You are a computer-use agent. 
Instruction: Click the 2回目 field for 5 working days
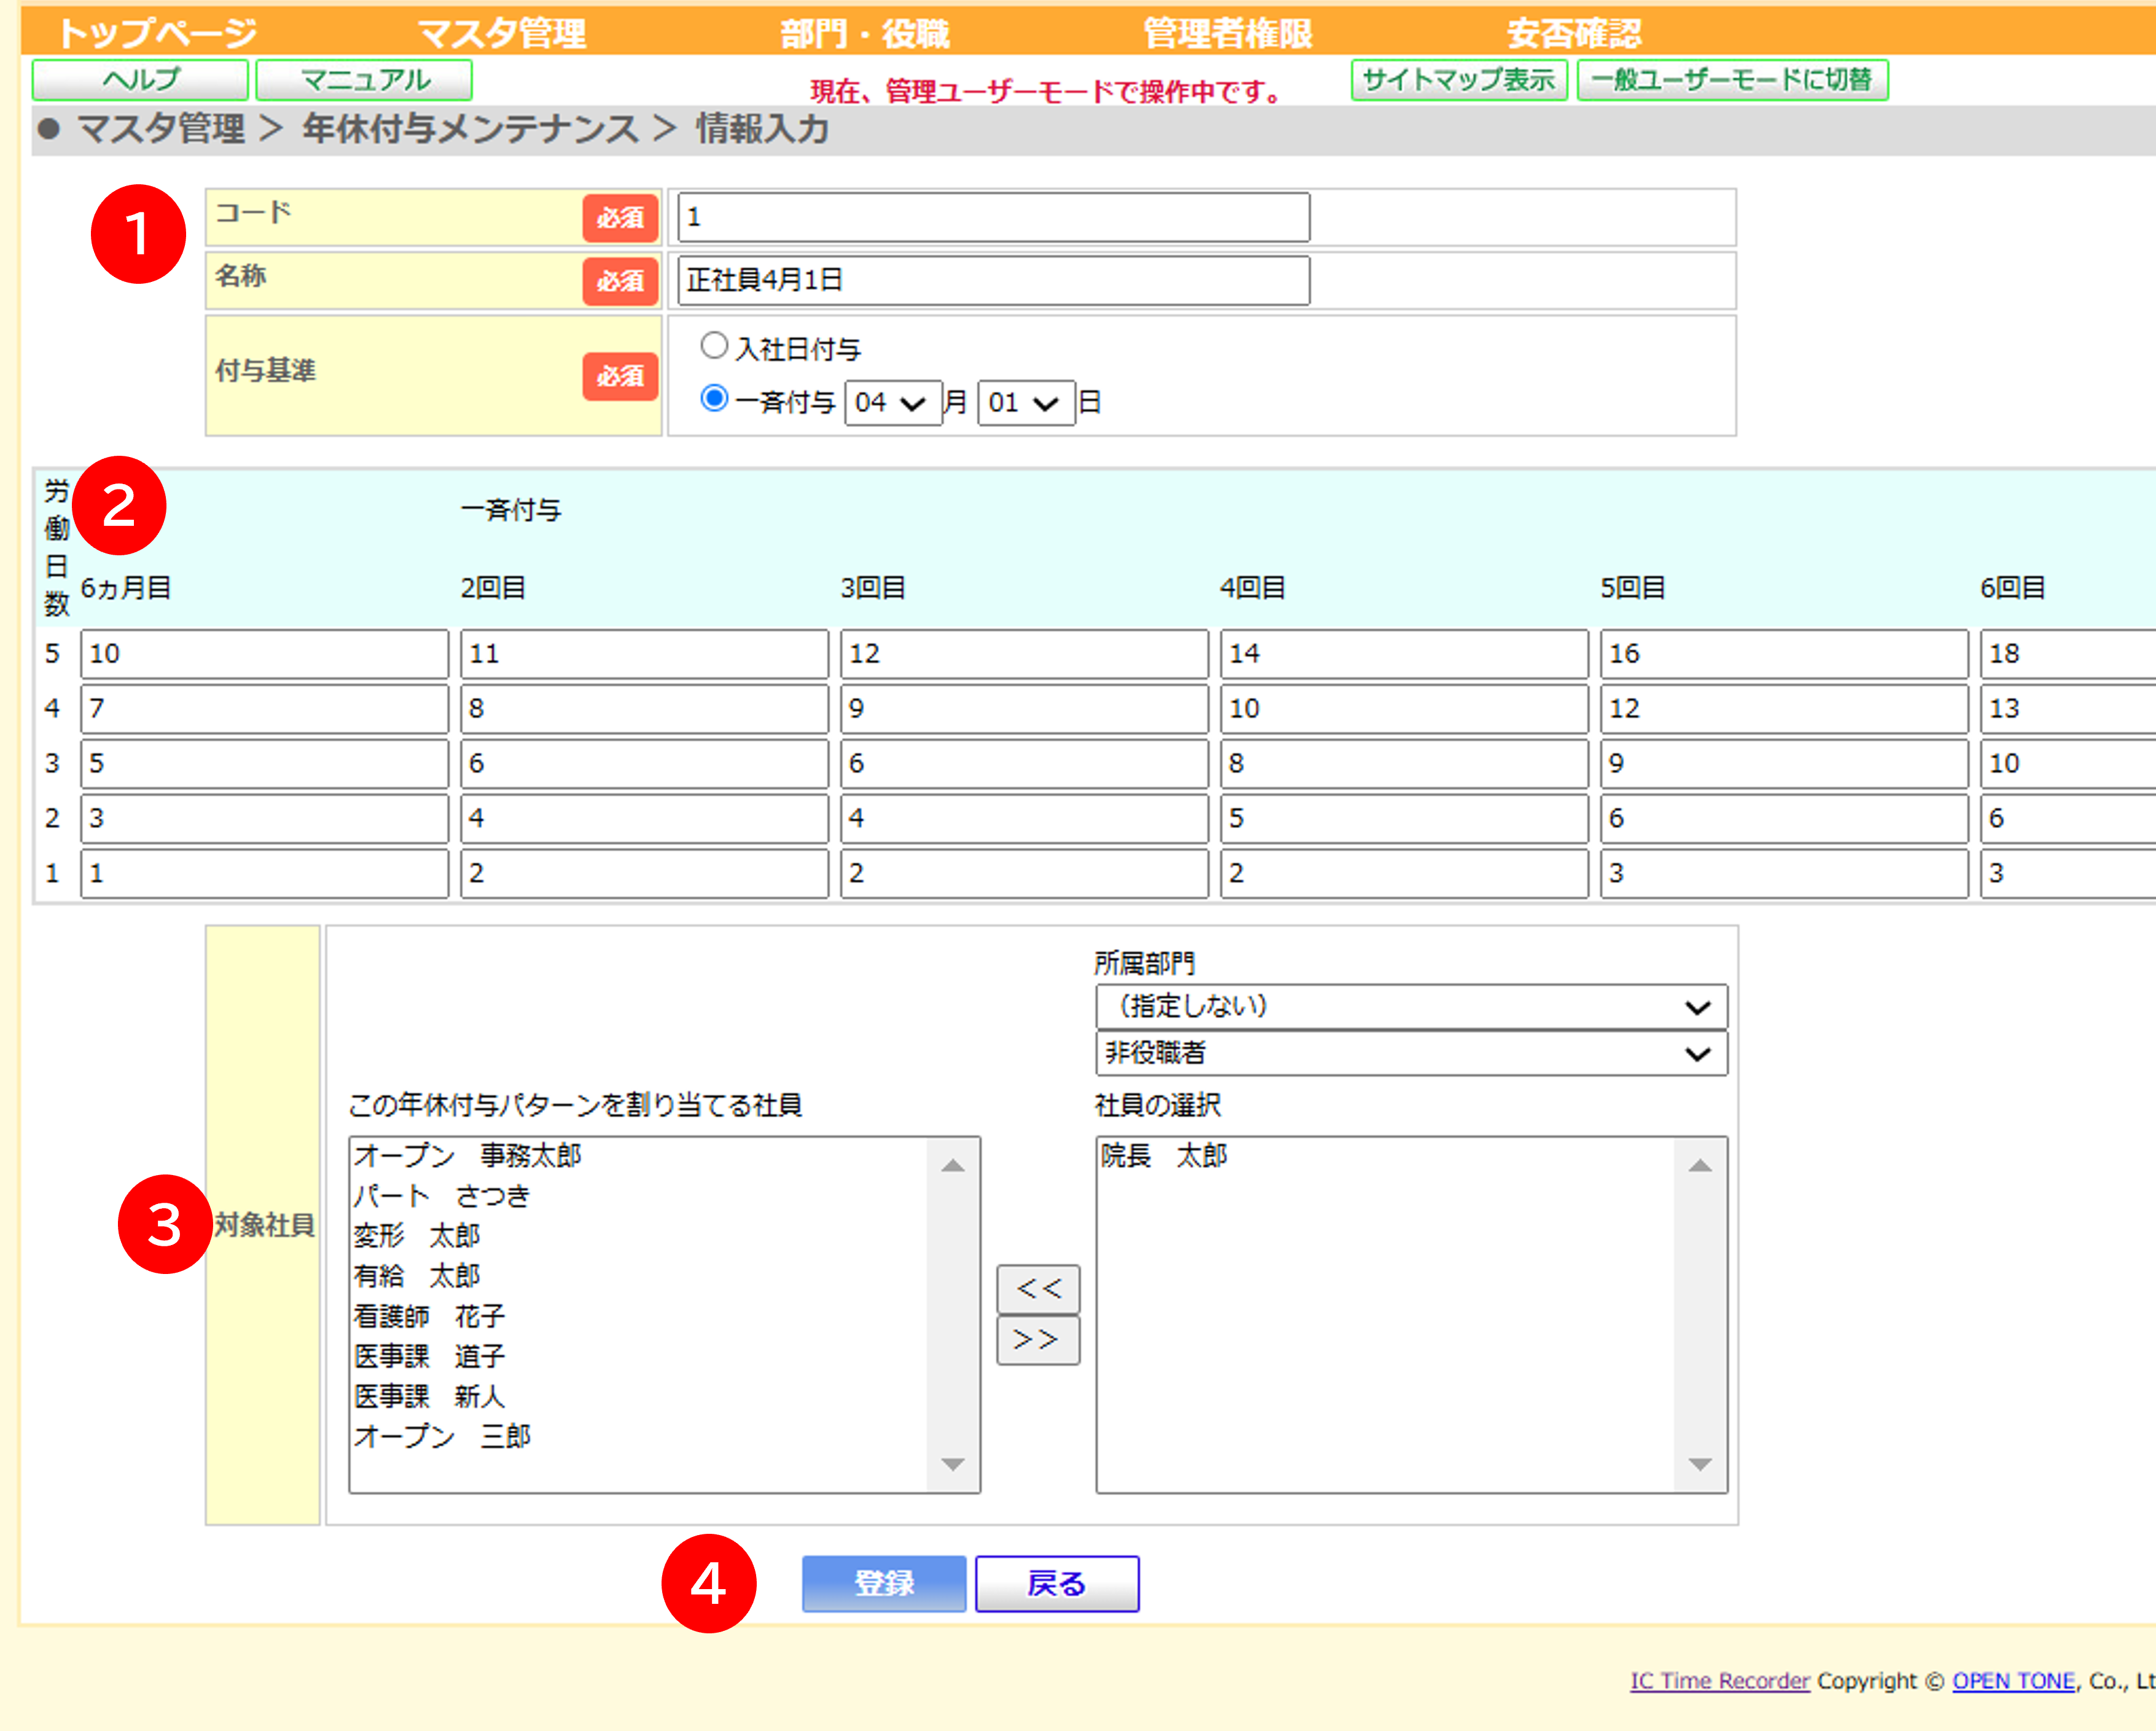644,654
